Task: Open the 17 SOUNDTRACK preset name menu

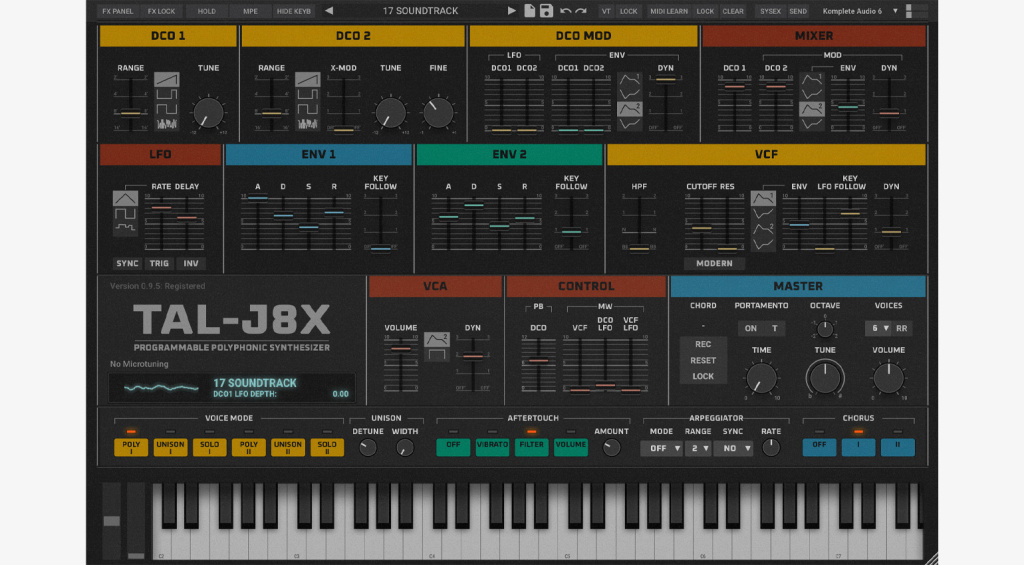Action: coord(421,11)
